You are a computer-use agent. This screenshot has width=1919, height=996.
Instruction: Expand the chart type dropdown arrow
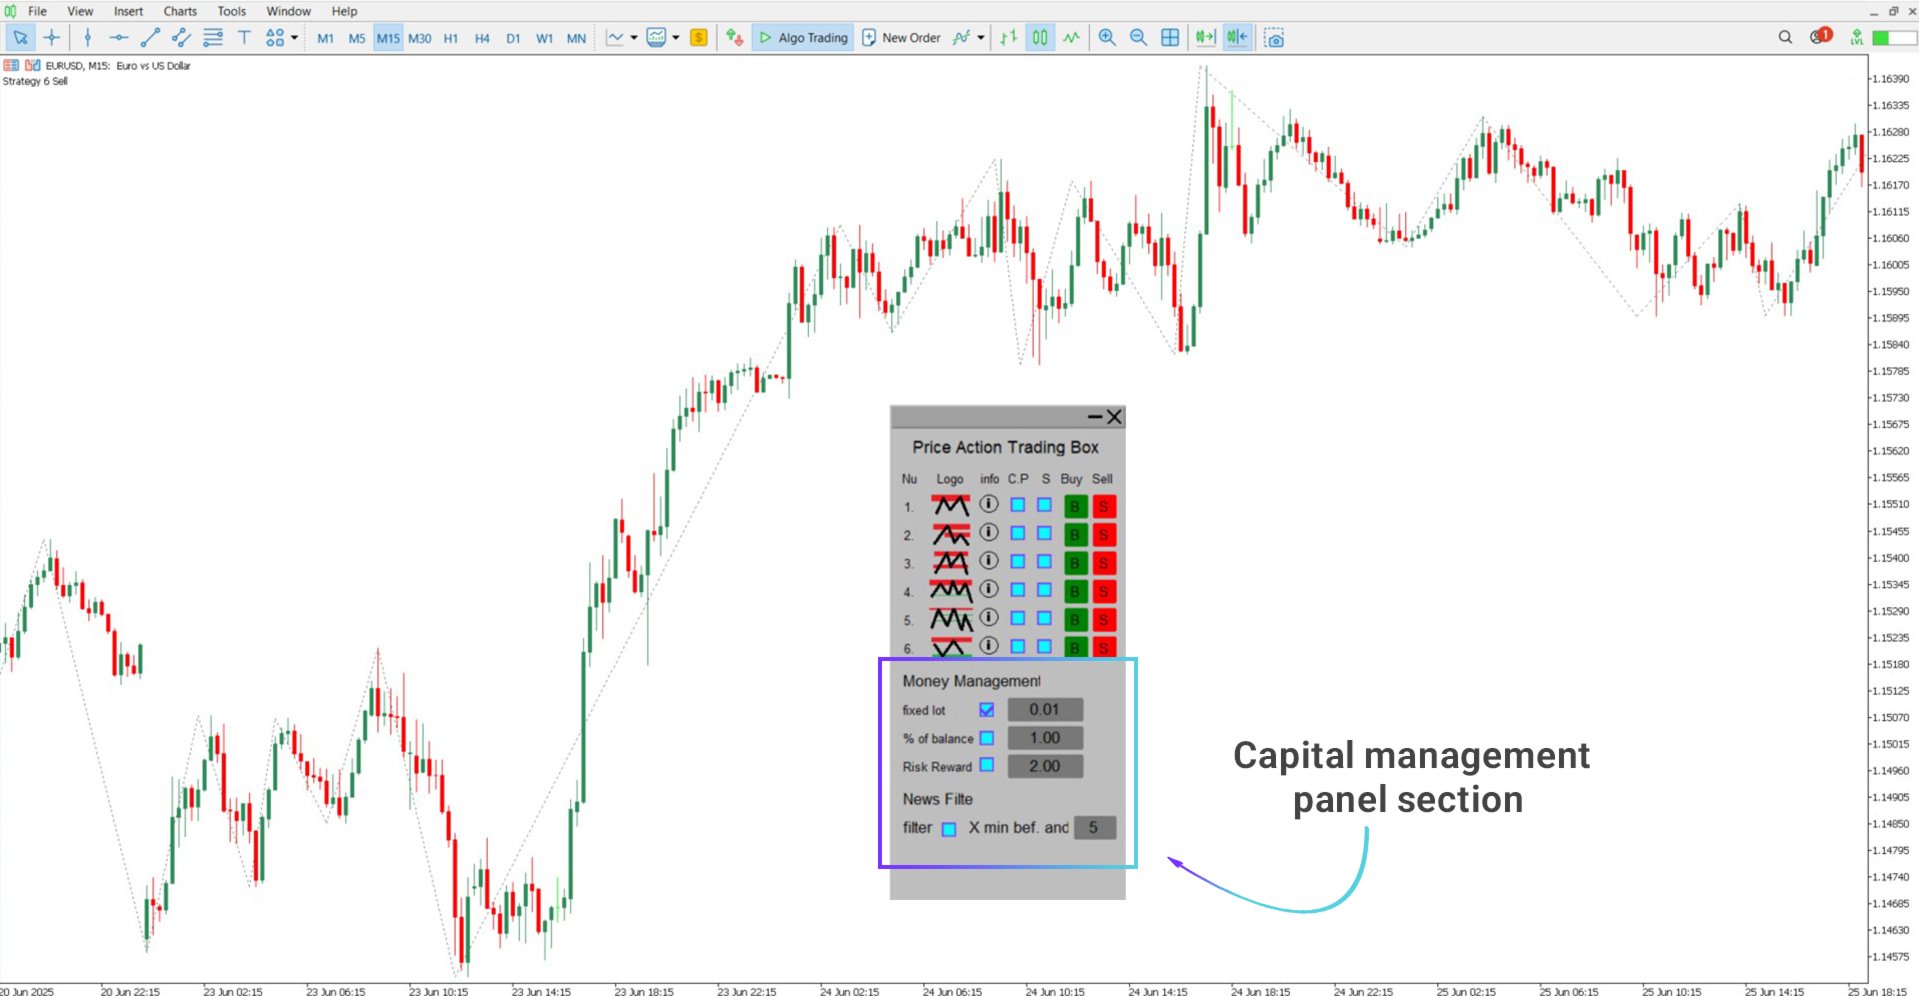[634, 38]
